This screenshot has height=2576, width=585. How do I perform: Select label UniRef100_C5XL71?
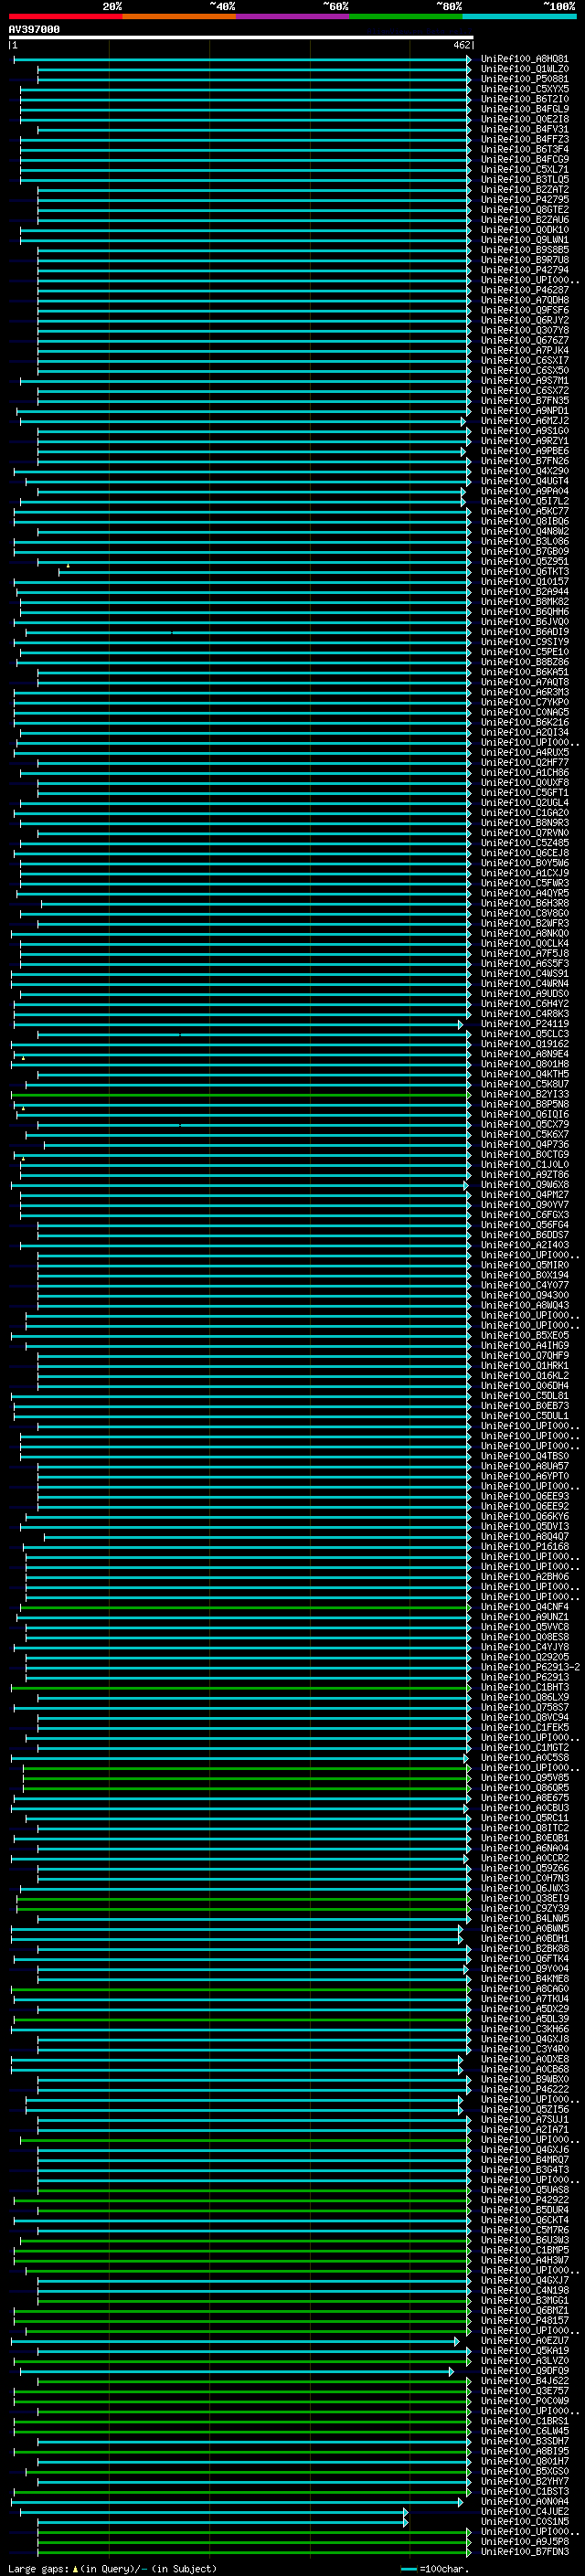(525, 169)
